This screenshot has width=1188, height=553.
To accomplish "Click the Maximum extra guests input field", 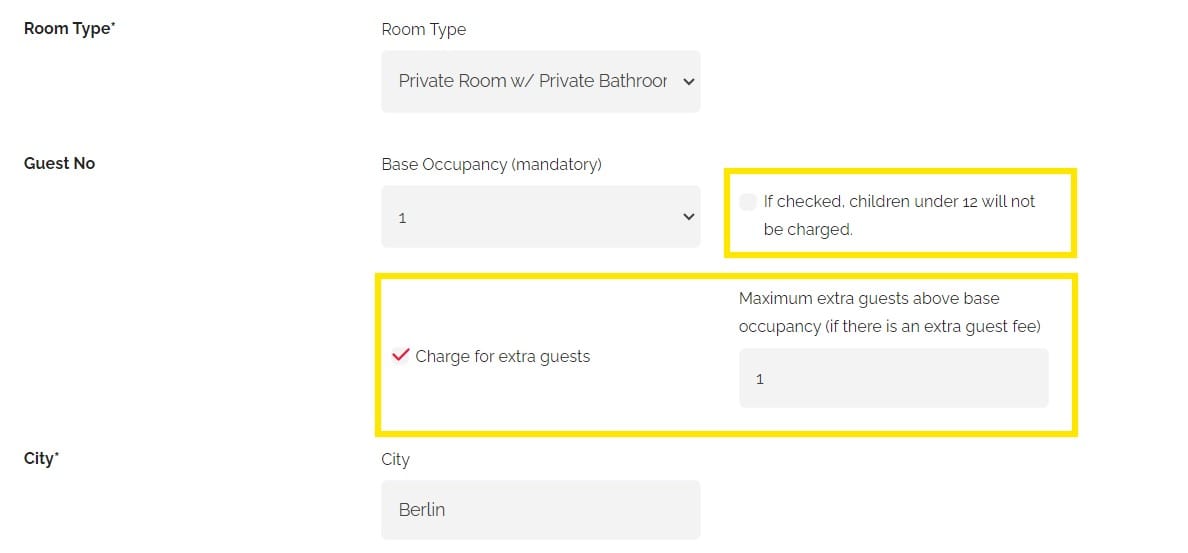I will (x=893, y=378).
